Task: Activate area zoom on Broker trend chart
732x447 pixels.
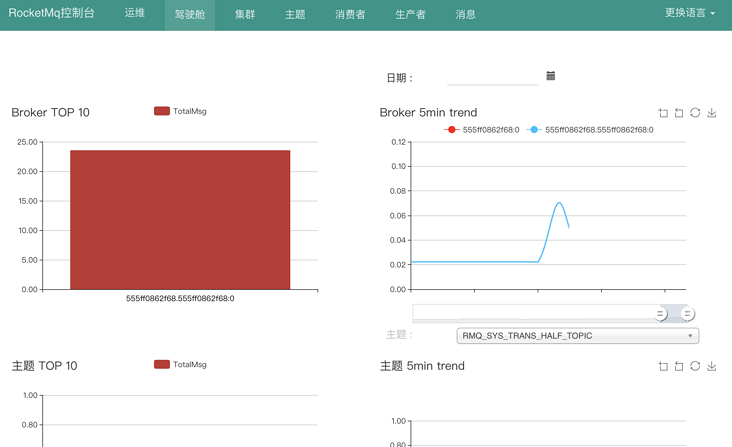Action: point(663,113)
